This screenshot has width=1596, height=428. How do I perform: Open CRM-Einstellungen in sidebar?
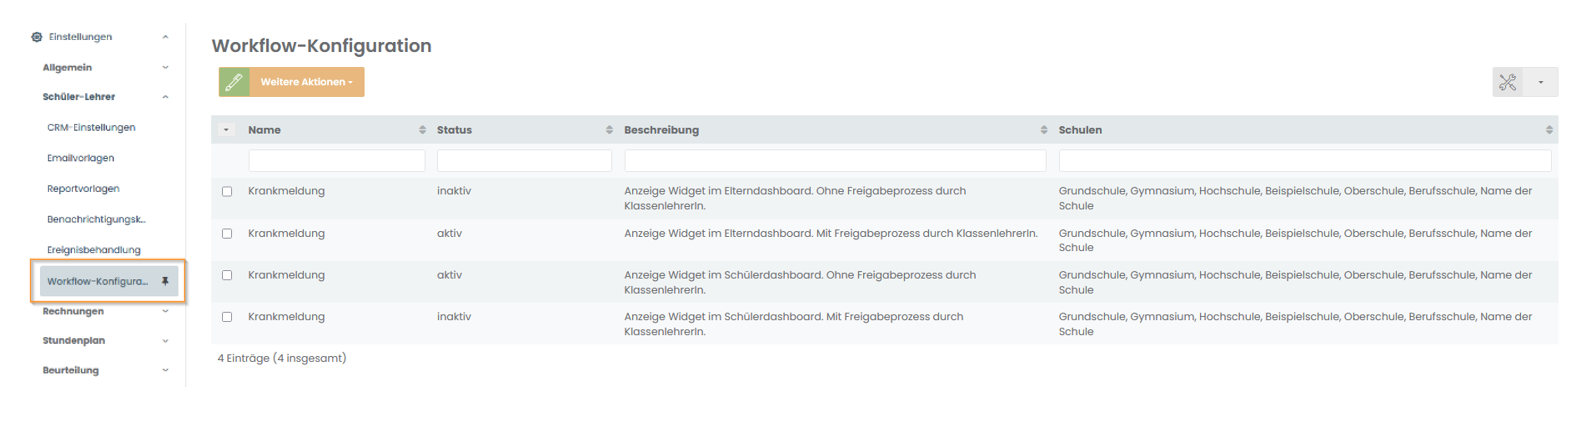point(91,128)
